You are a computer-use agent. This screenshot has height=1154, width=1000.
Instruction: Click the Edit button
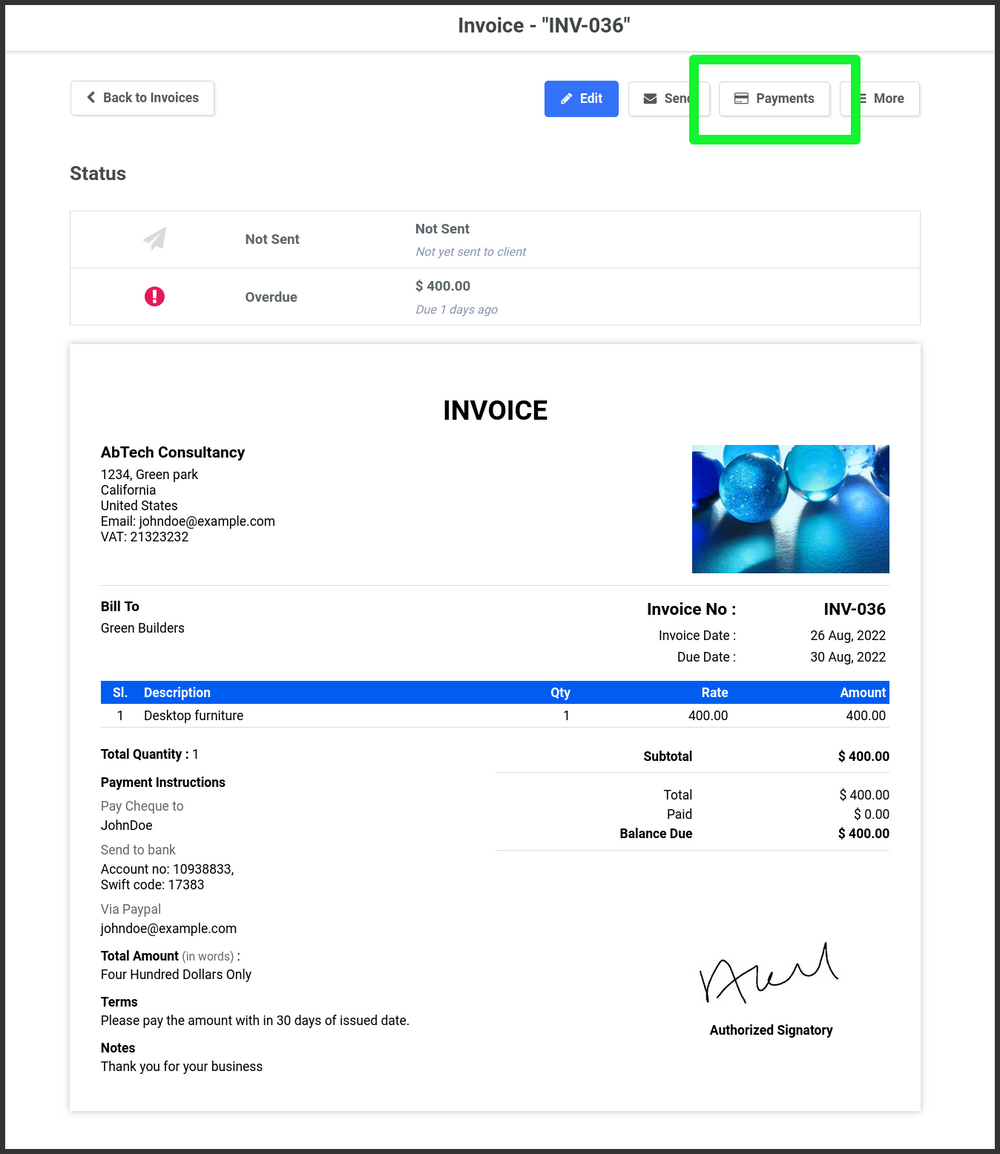pyautogui.click(x=581, y=98)
